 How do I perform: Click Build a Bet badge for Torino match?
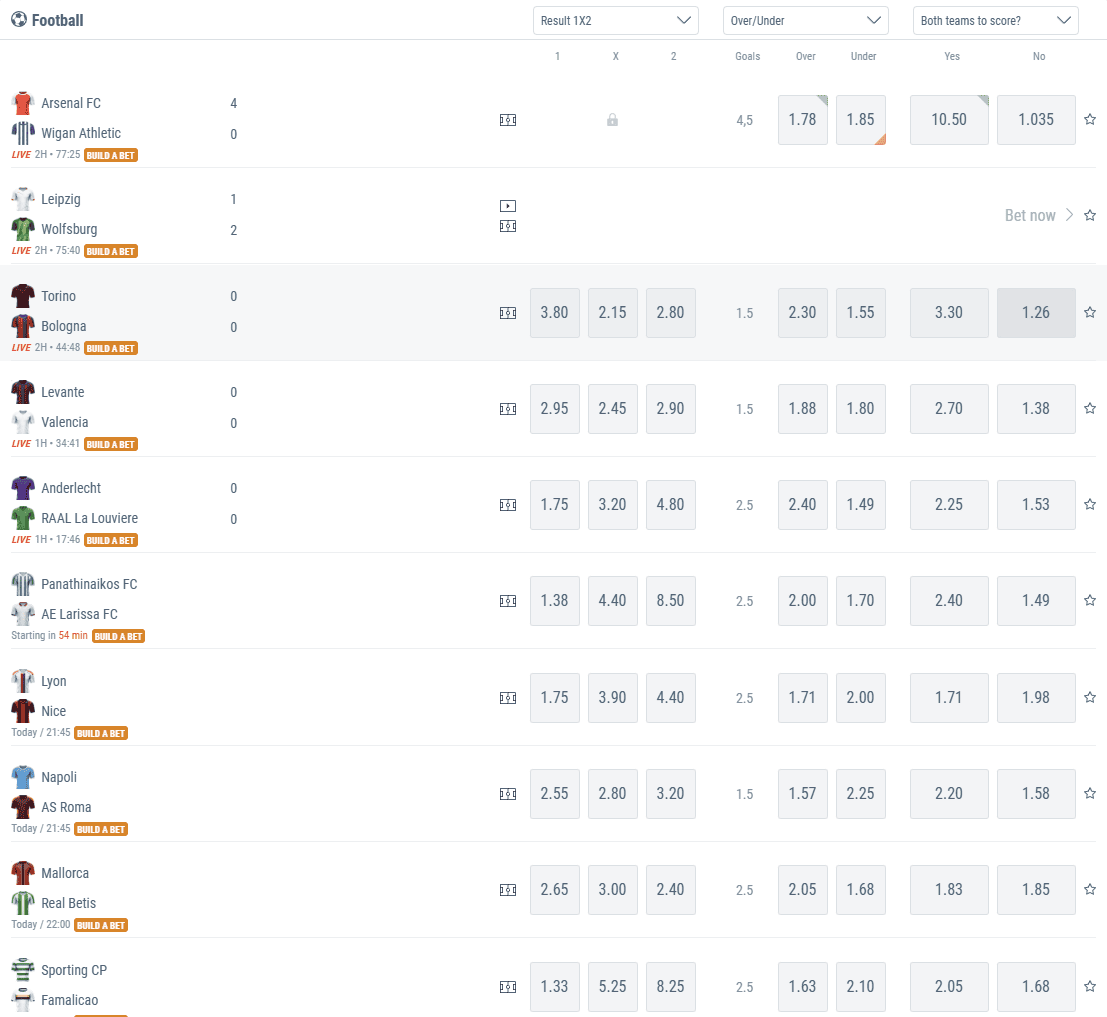pyautogui.click(x=111, y=348)
